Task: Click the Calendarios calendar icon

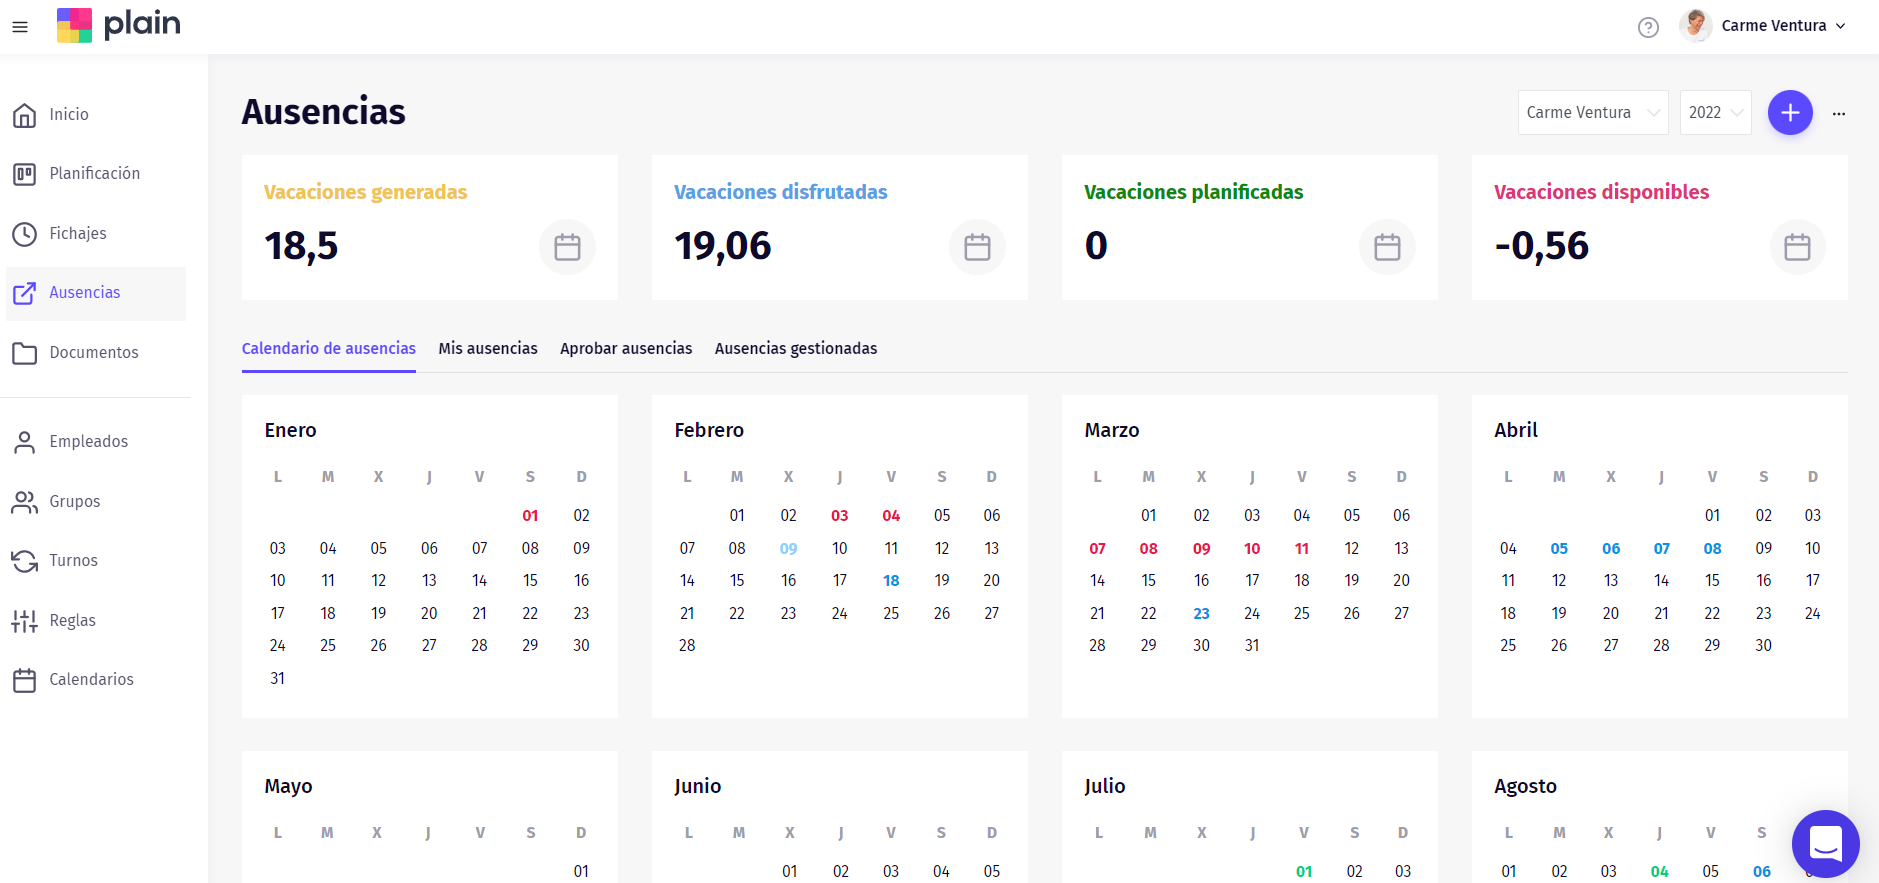Action: 25,680
